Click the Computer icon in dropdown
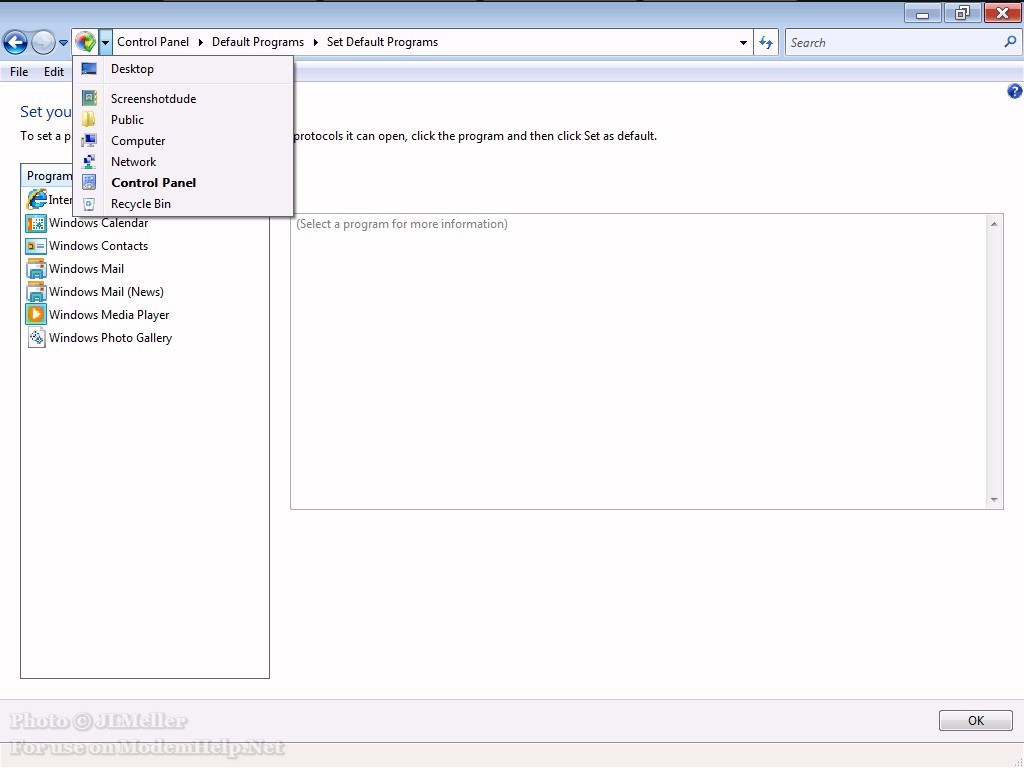 click(x=89, y=140)
